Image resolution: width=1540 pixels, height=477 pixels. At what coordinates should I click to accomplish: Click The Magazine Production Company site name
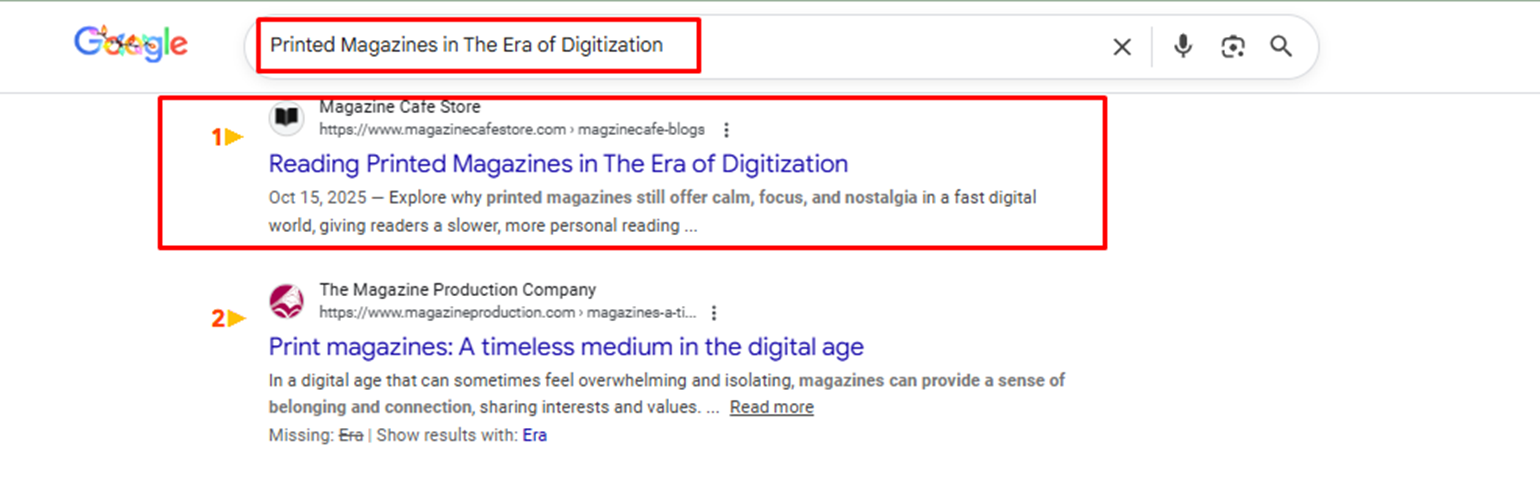(458, 290)
